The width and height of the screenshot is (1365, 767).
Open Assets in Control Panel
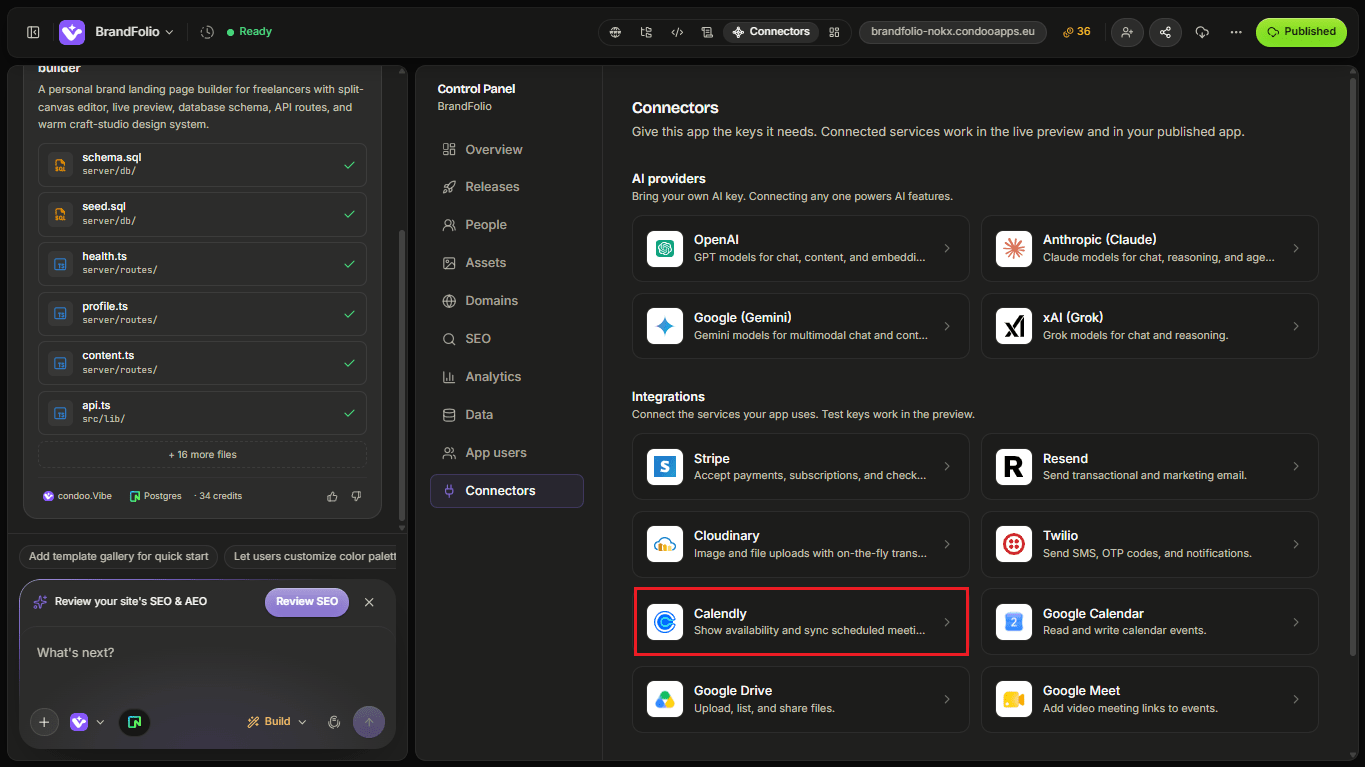(507, 263)
